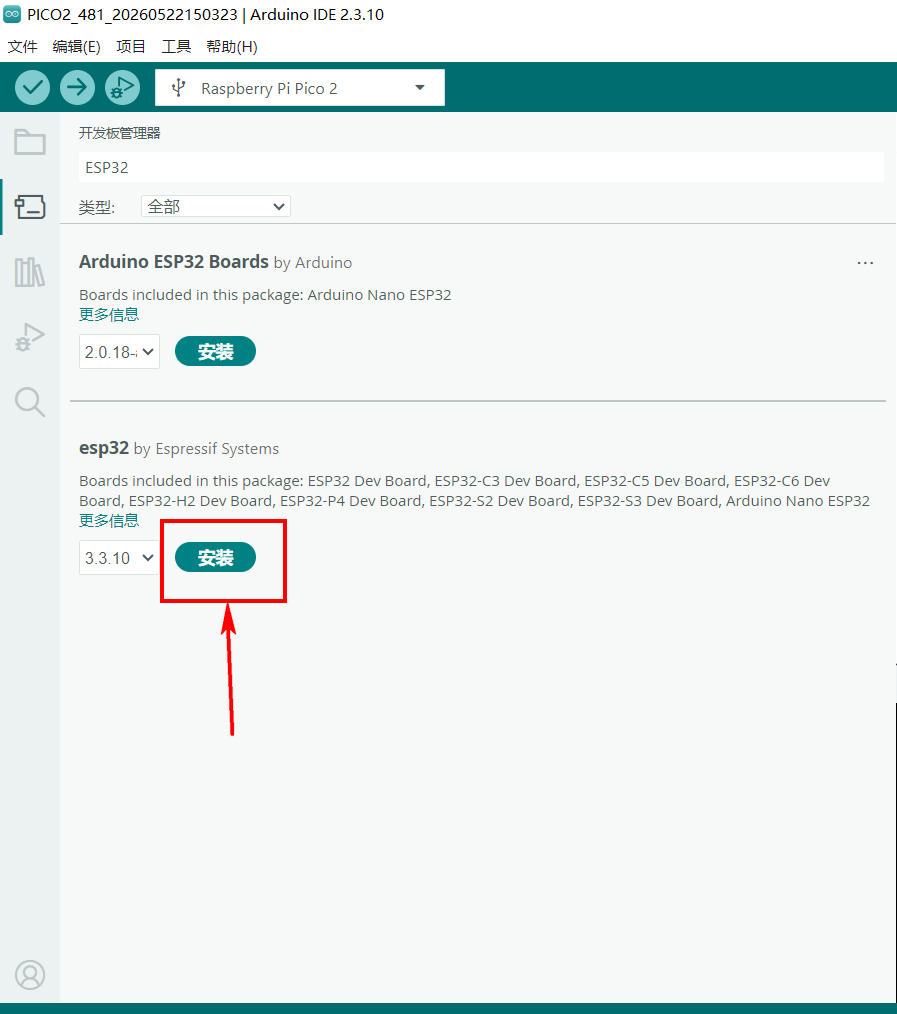Open the Raspberry Pi Pico 2 board selector
This screenshot has height=1014, width=897.
click(x=300, y=87)
